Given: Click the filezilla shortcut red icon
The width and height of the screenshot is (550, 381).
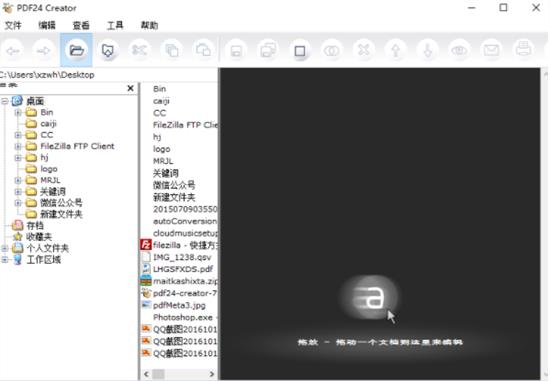Looking at the screenshot, I should click(x=146, y=245).
